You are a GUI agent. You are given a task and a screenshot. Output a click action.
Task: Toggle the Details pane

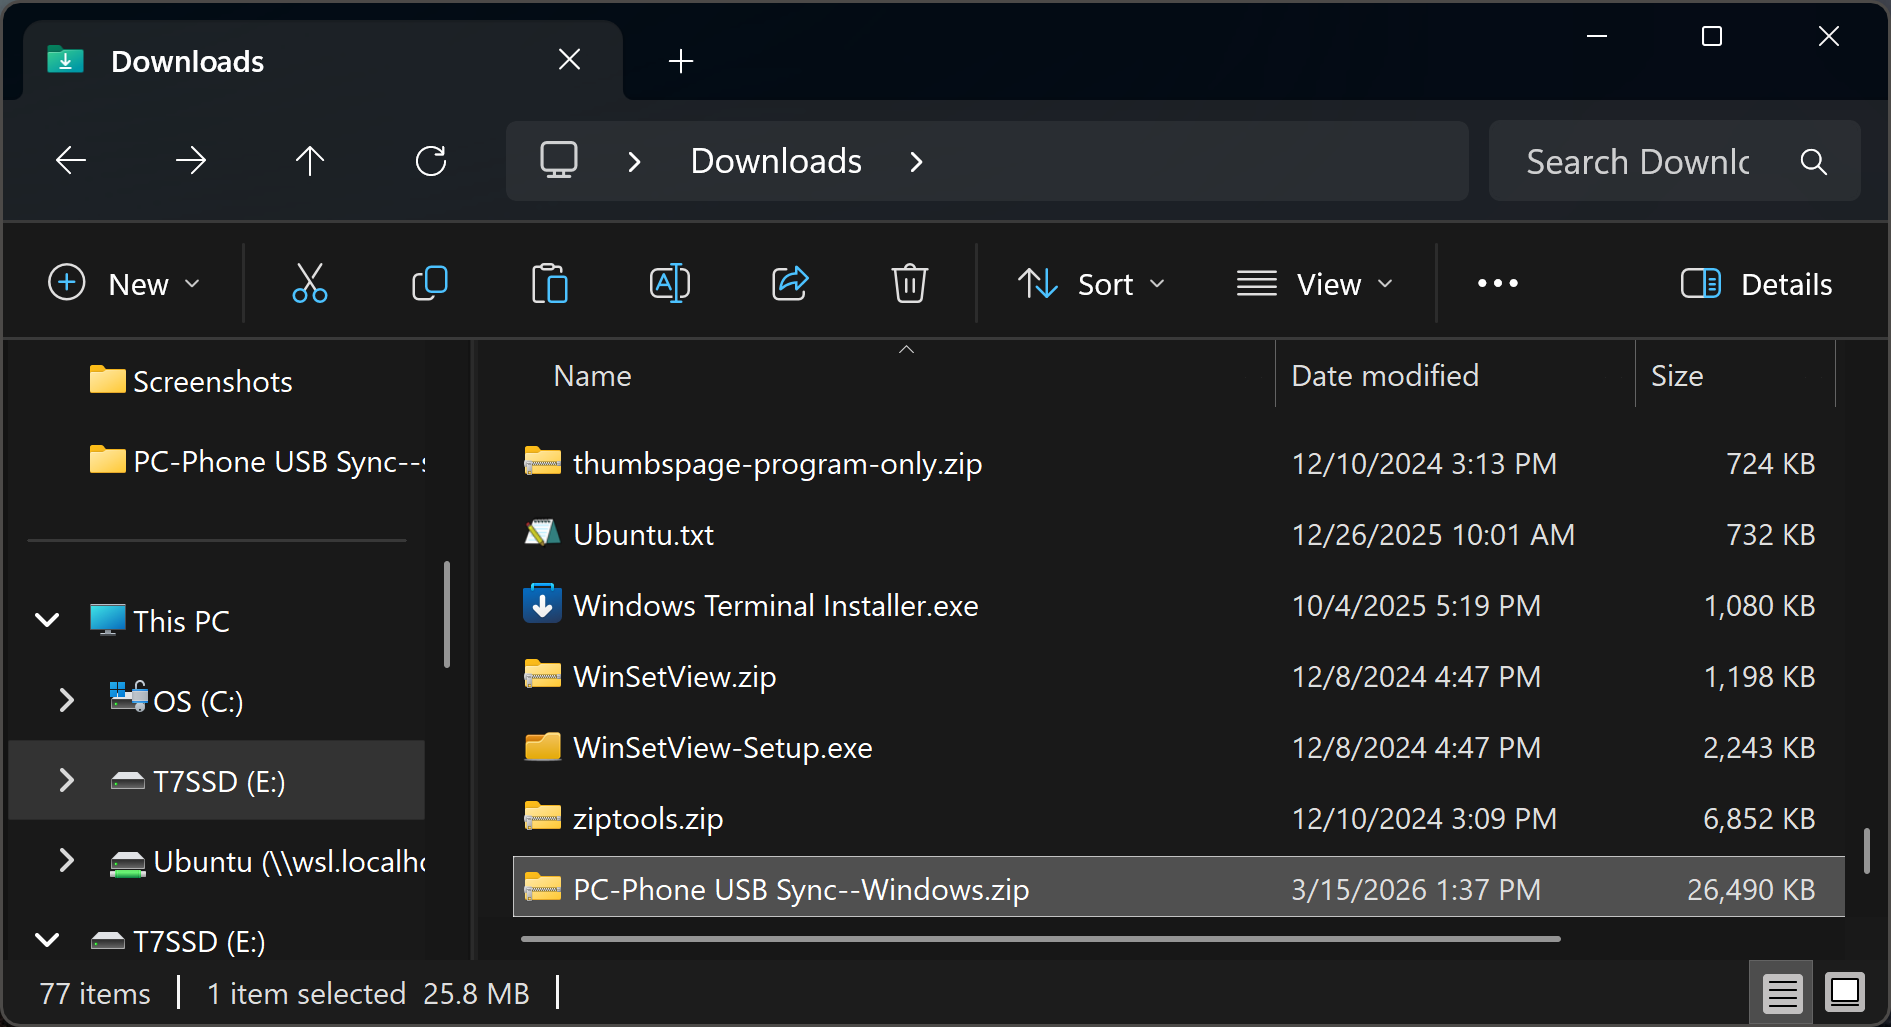coord(1756,284)
